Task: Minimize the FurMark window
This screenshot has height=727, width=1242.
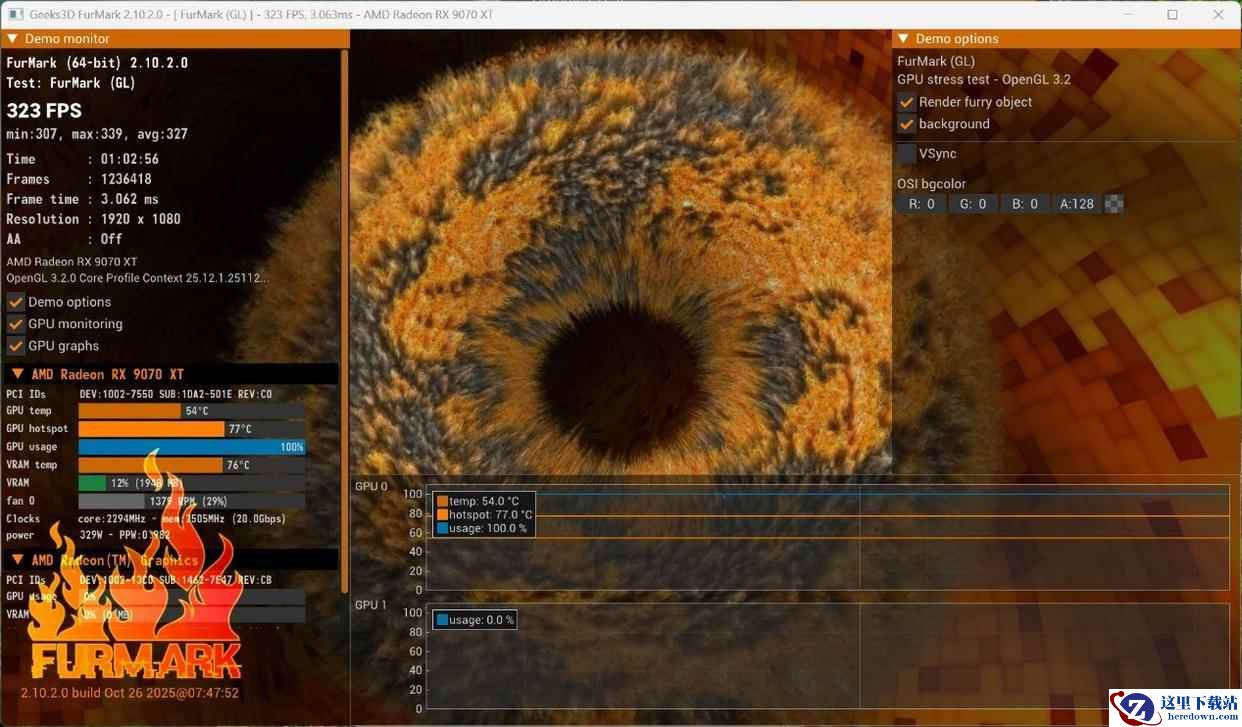Action: pos(1126,14)
